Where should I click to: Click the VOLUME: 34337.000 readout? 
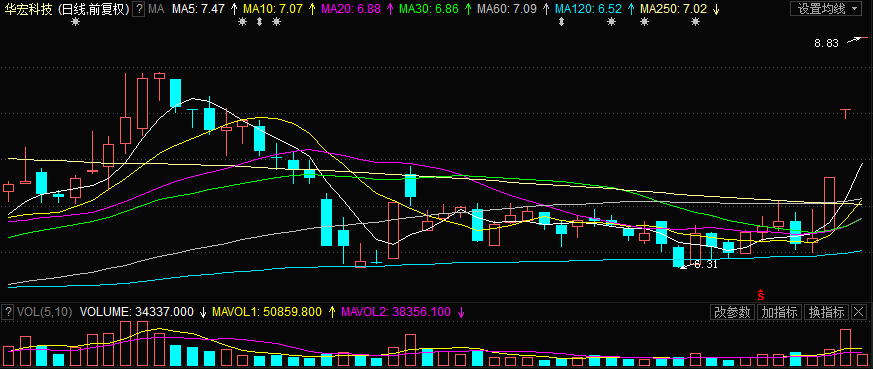[x=137, y=312]
